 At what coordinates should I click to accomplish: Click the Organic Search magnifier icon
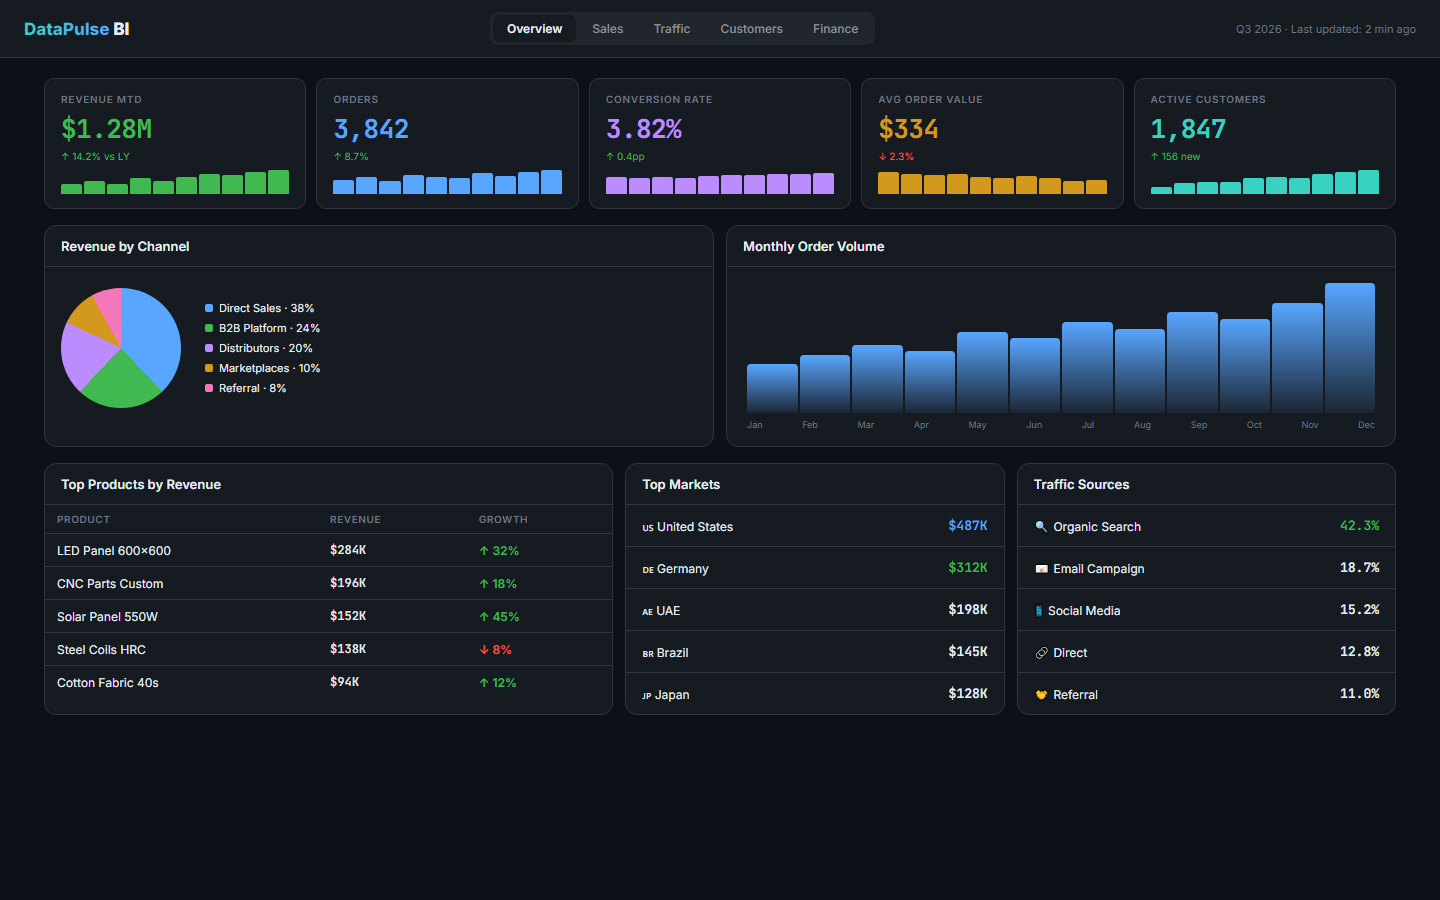click(x=1041, y=527)
